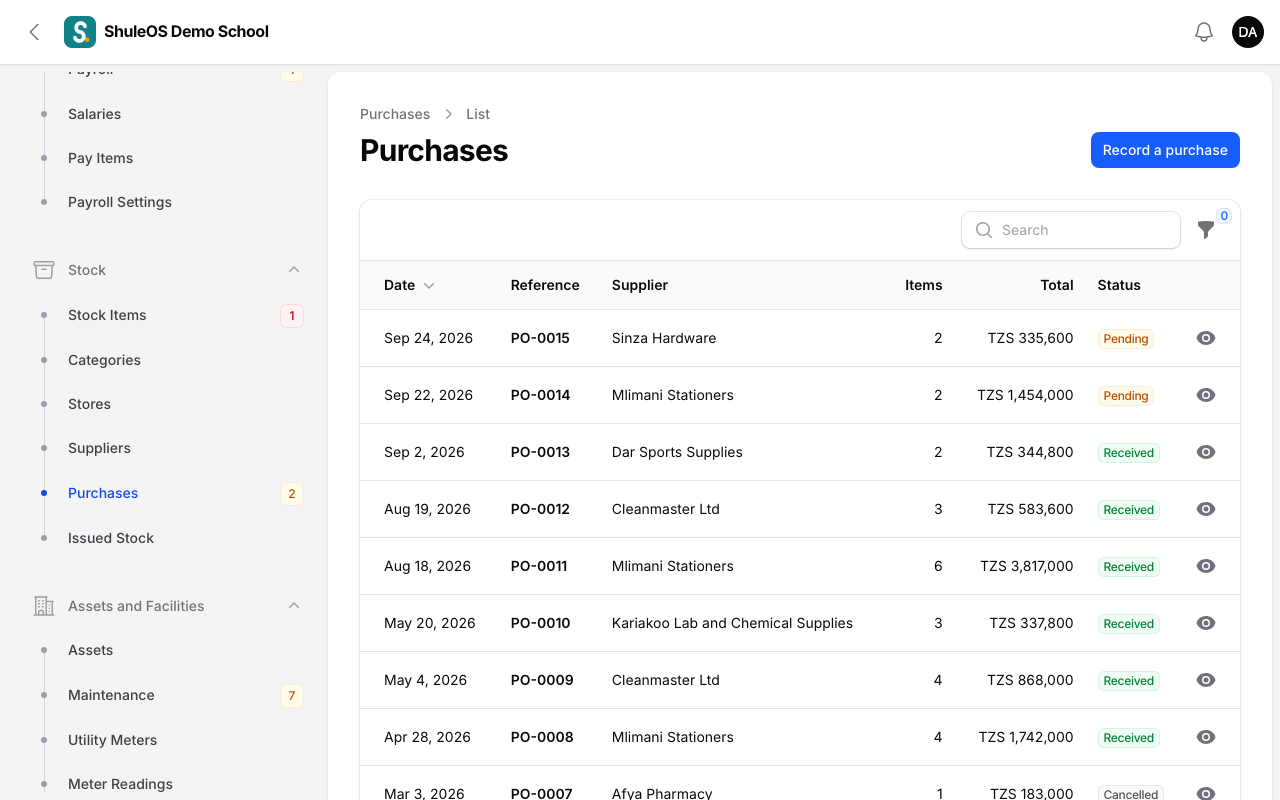Open Stores in the sidebar
Image resolution: width=1280 pixels, height=800 pixels.
tap(89, 404)
